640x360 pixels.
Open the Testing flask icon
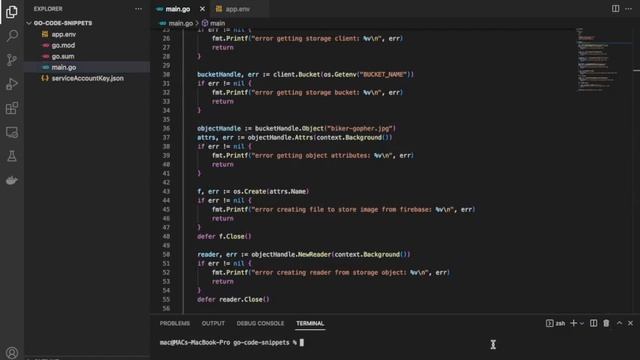point(12,156)
